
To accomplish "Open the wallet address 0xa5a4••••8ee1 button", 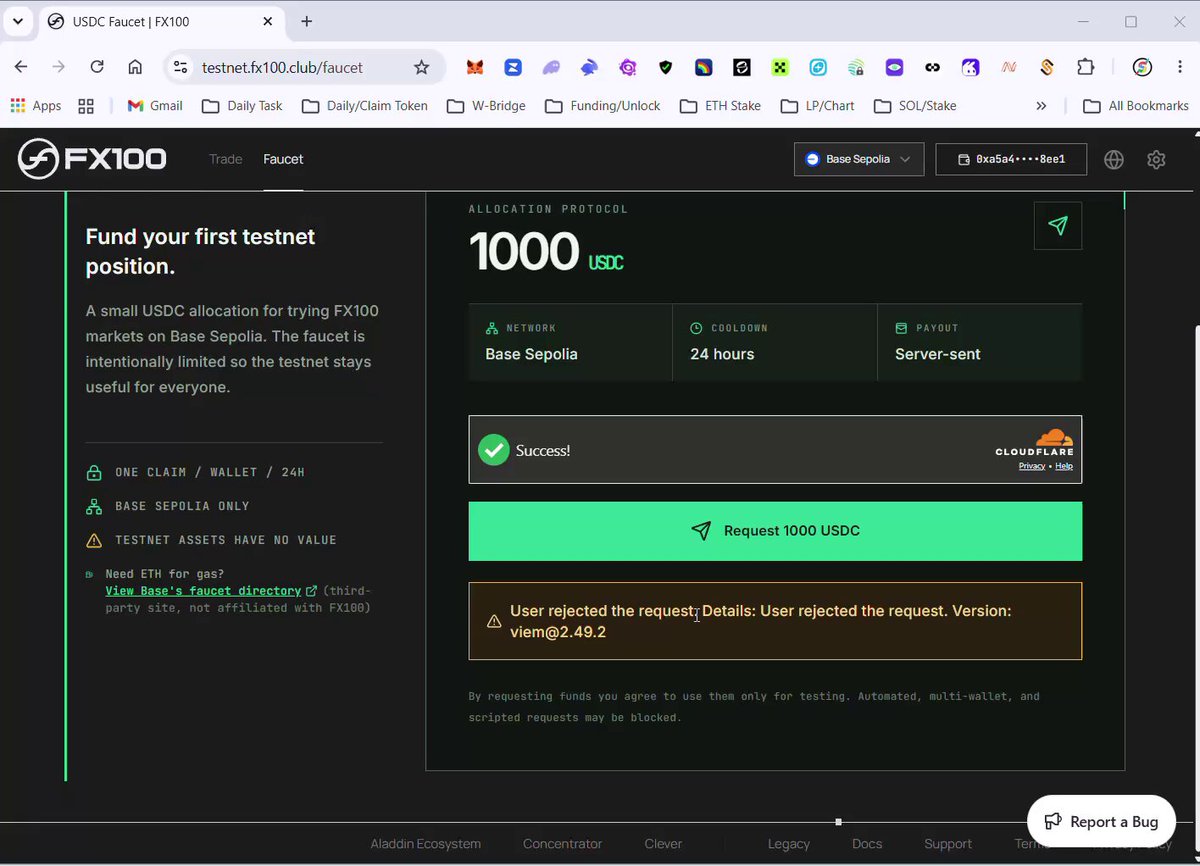I will (1011, 159).
